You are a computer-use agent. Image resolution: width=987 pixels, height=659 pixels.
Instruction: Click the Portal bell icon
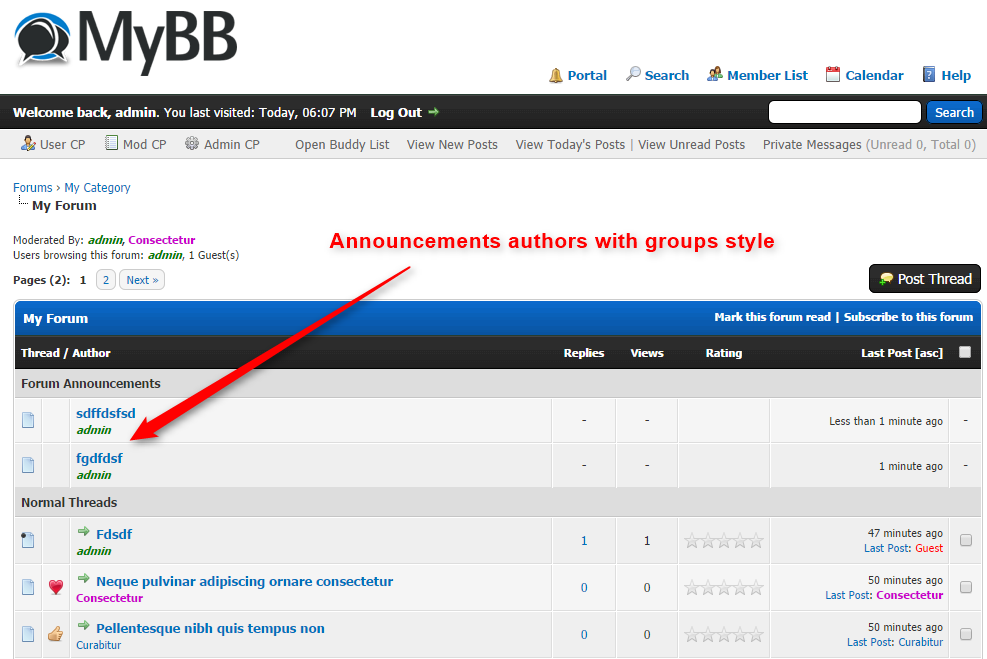tap(556, 75)
